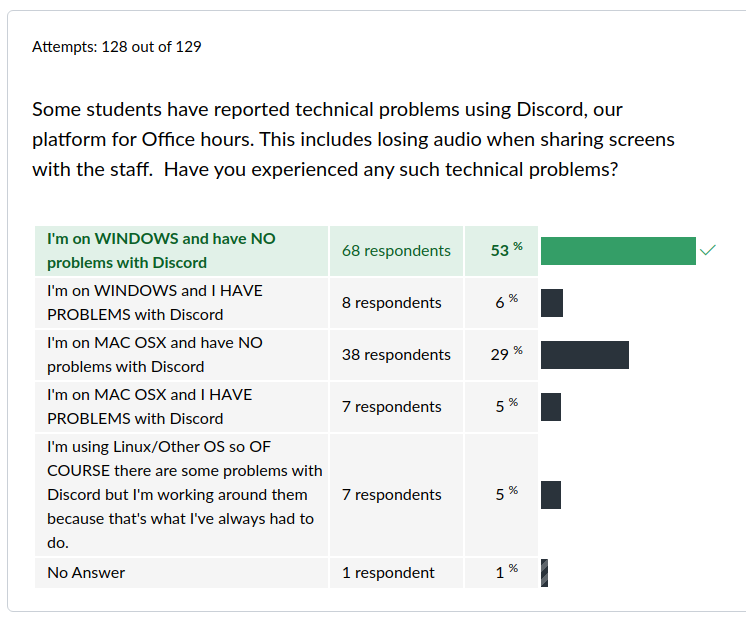
Task: Click the 29 % percentage cell
Action: pos(501,355)
